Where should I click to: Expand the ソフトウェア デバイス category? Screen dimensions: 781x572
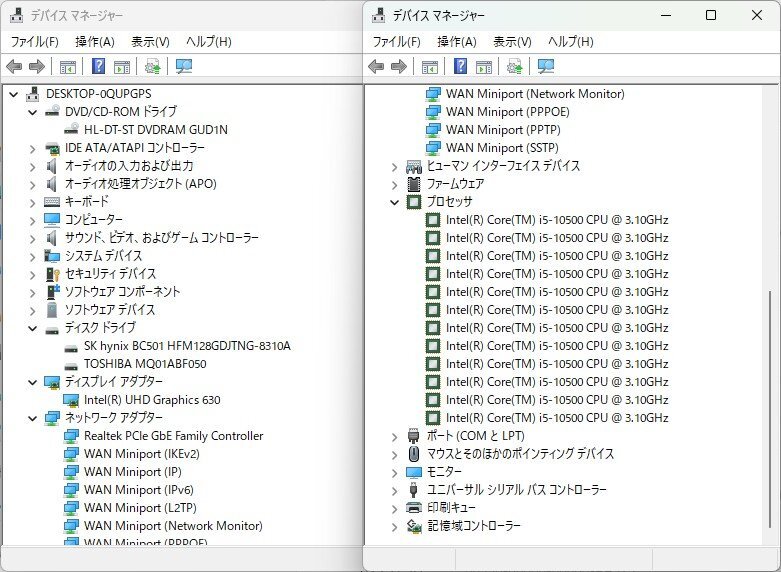coord(33,310)
